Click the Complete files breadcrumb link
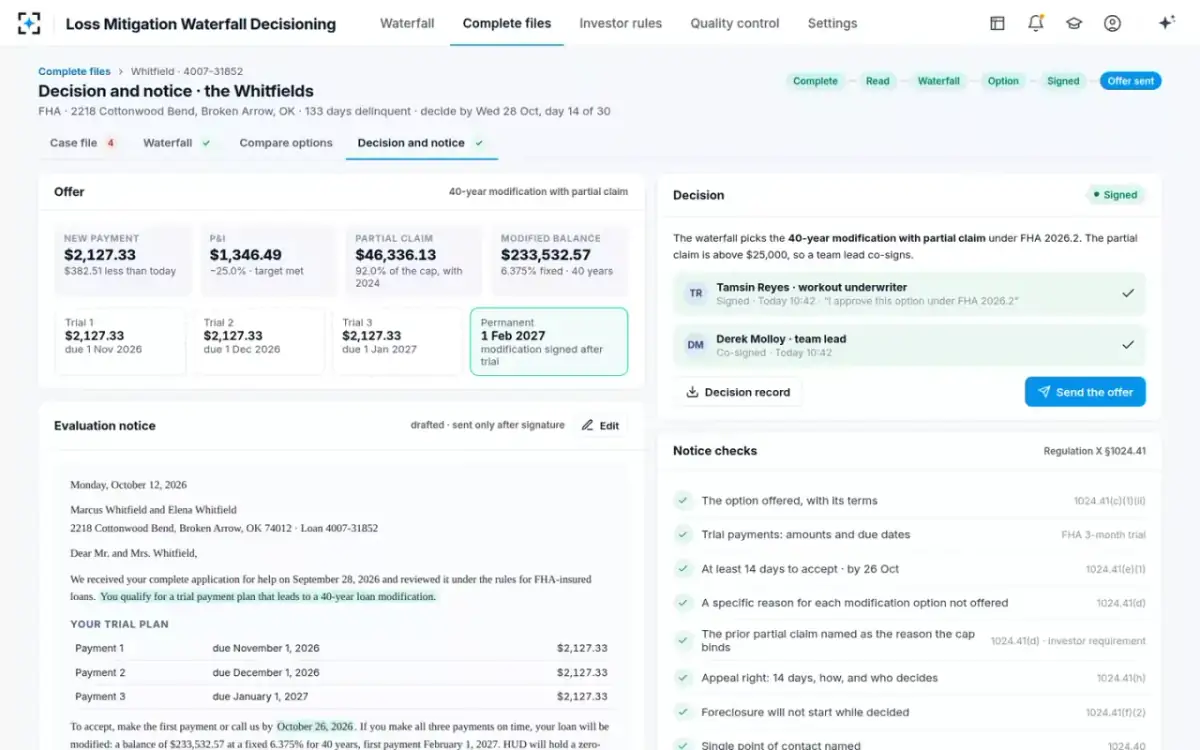 (x=74, y=72)
